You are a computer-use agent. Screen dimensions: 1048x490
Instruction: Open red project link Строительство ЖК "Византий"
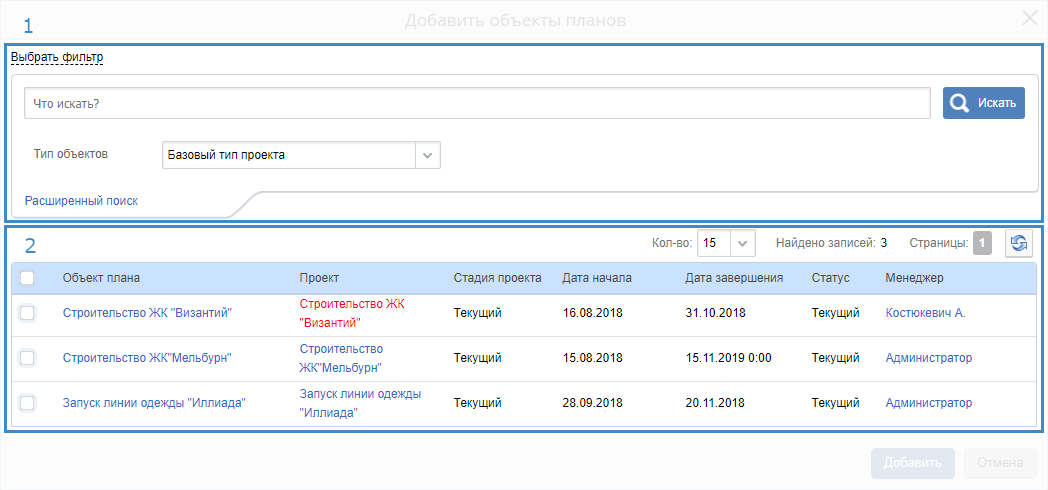click(x=351, y=313)
